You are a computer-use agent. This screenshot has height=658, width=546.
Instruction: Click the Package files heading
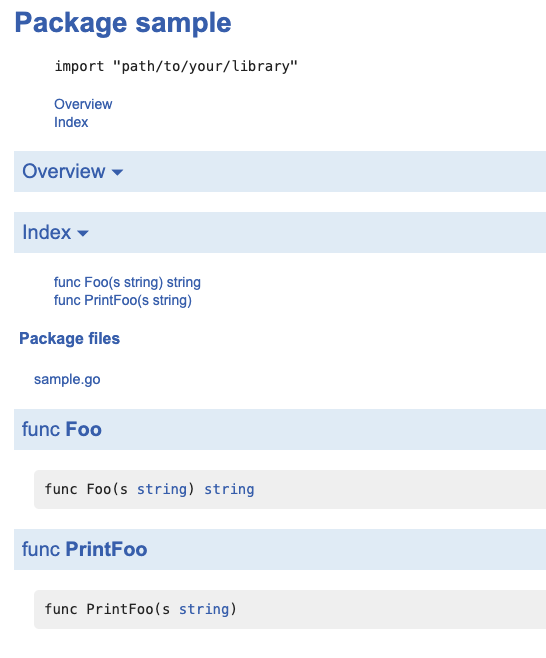click(x=70, y=339)
